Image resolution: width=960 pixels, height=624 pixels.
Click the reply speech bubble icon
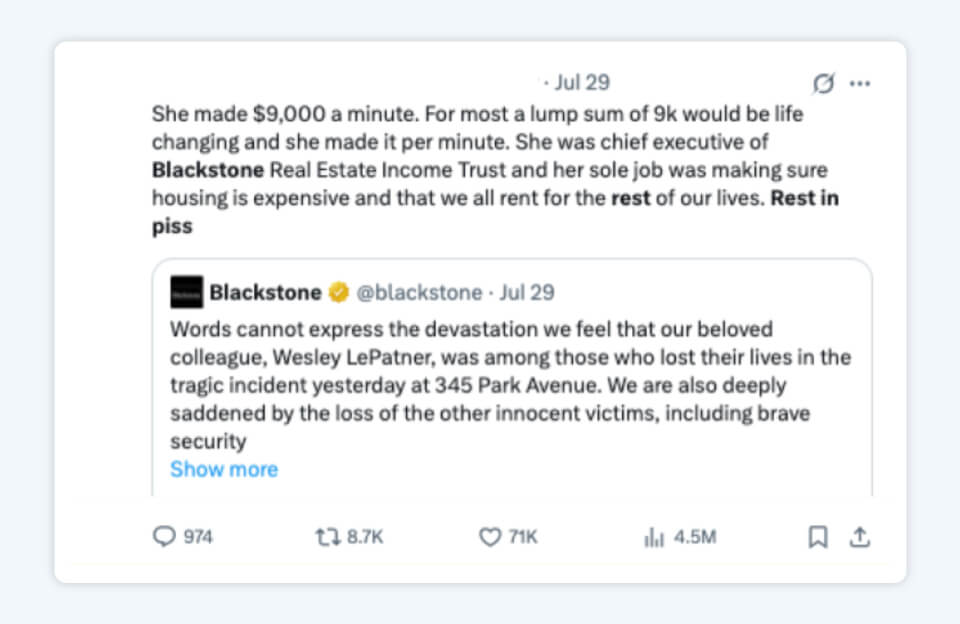tap(163, 537)
